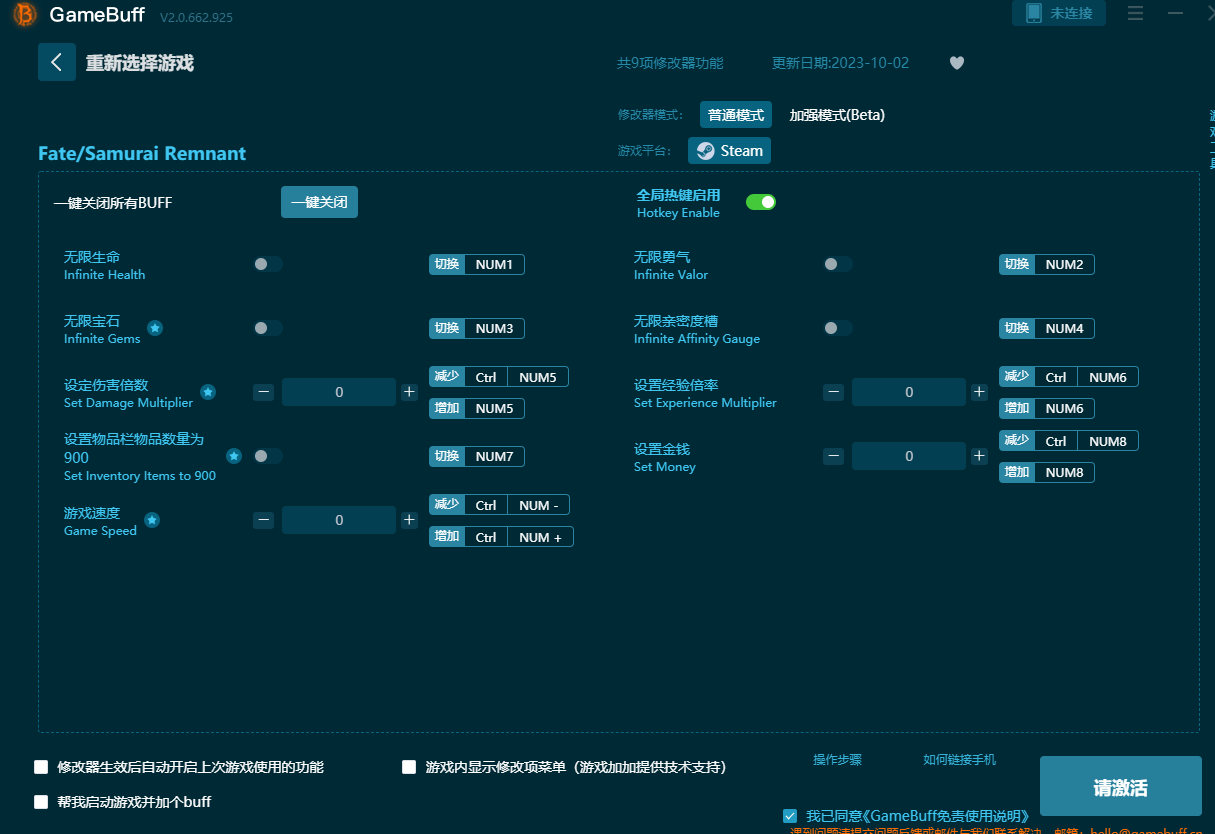The height and width of the screenshot is (834, 1215).
Task: Check the launch game and add buff checkbox
Action: [41, 802]
